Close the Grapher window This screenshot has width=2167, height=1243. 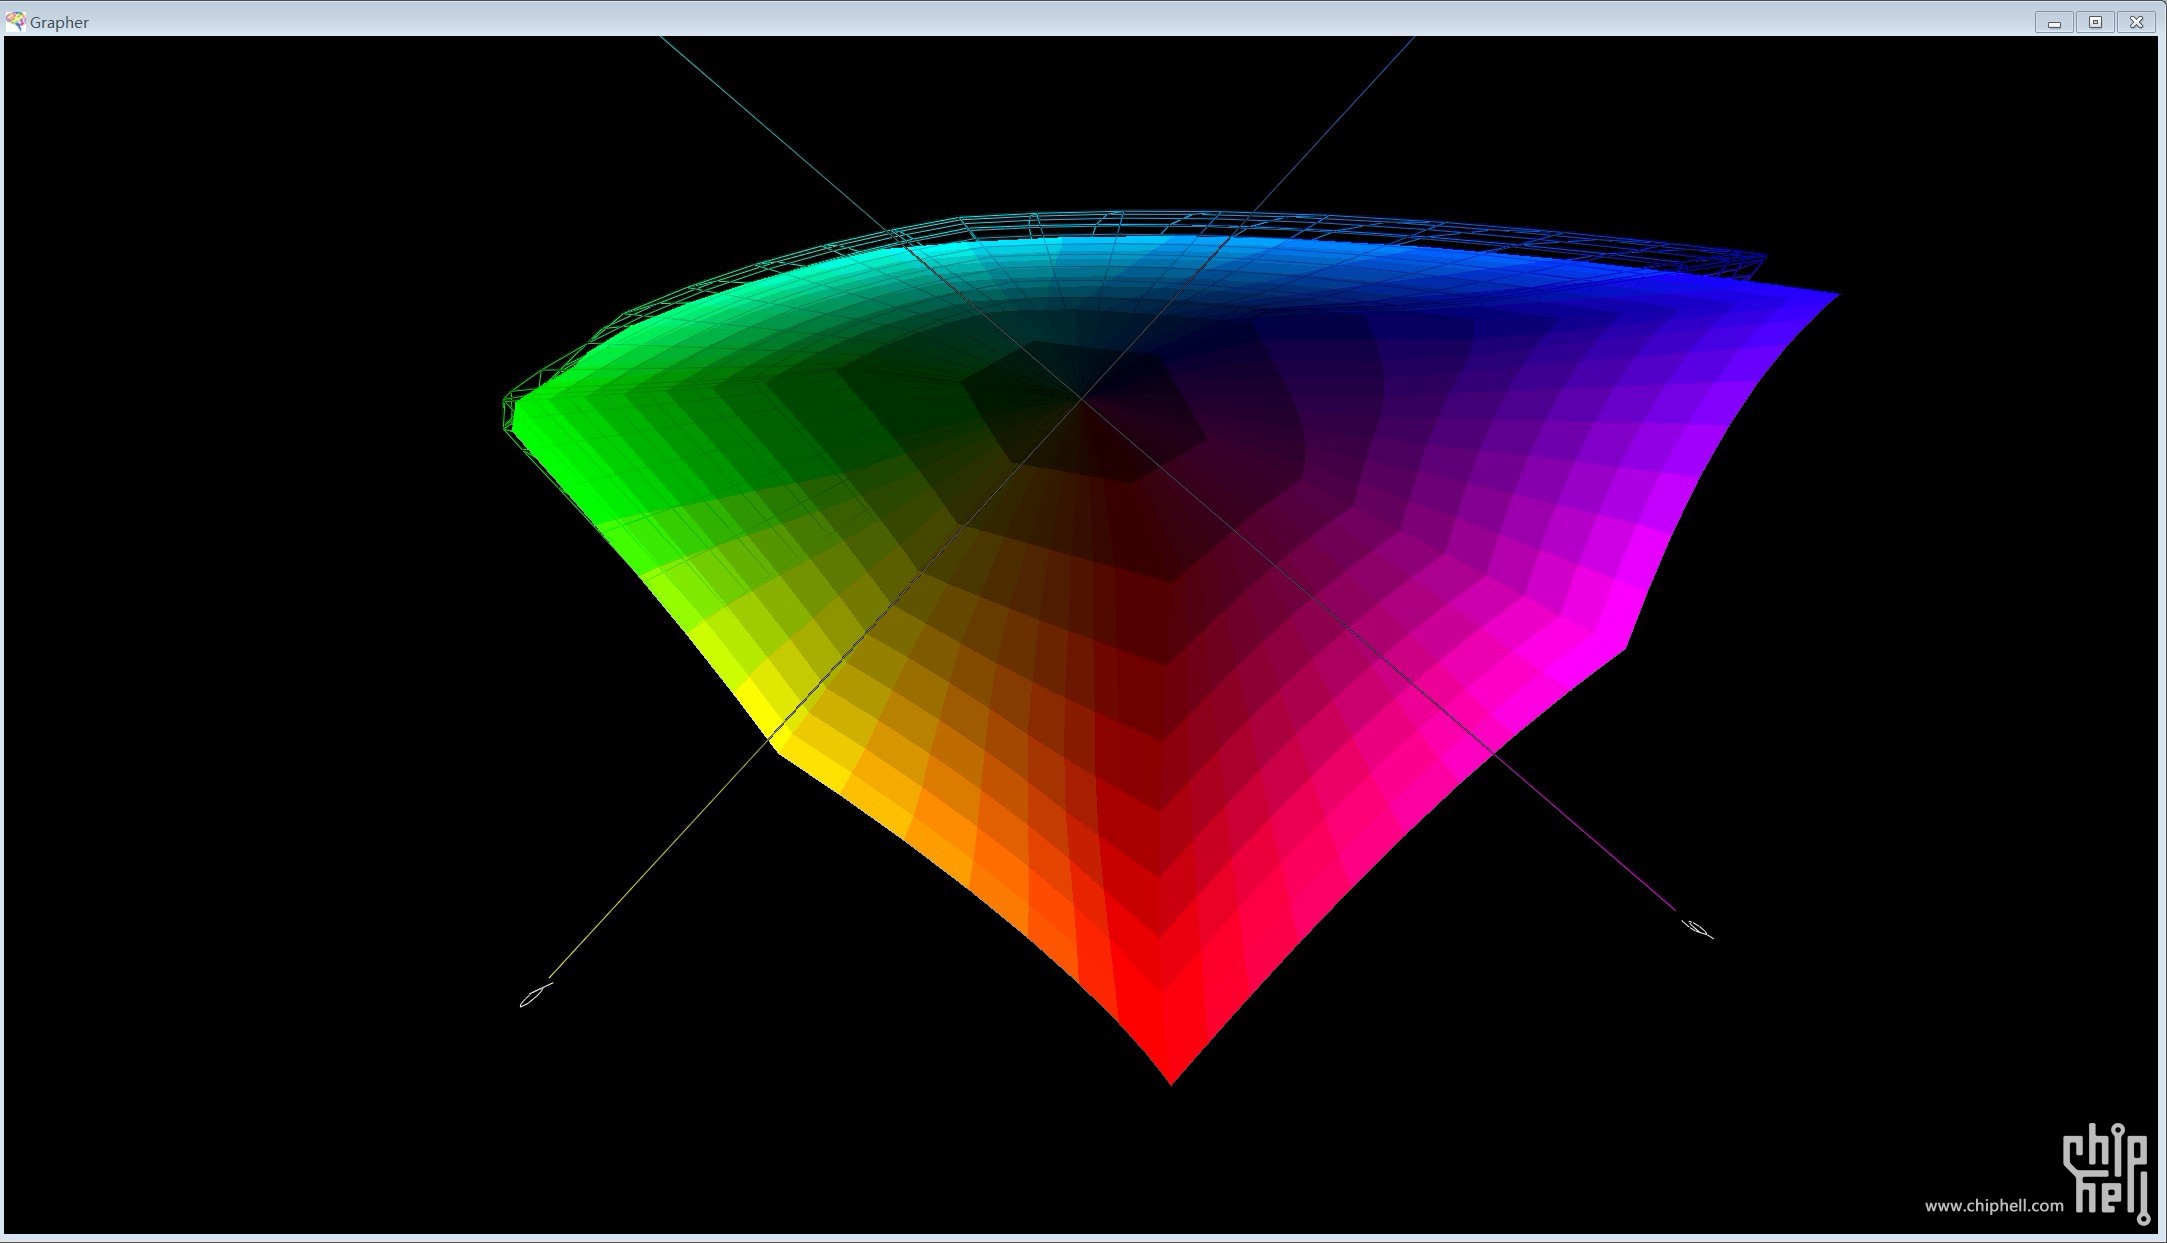2136,22
